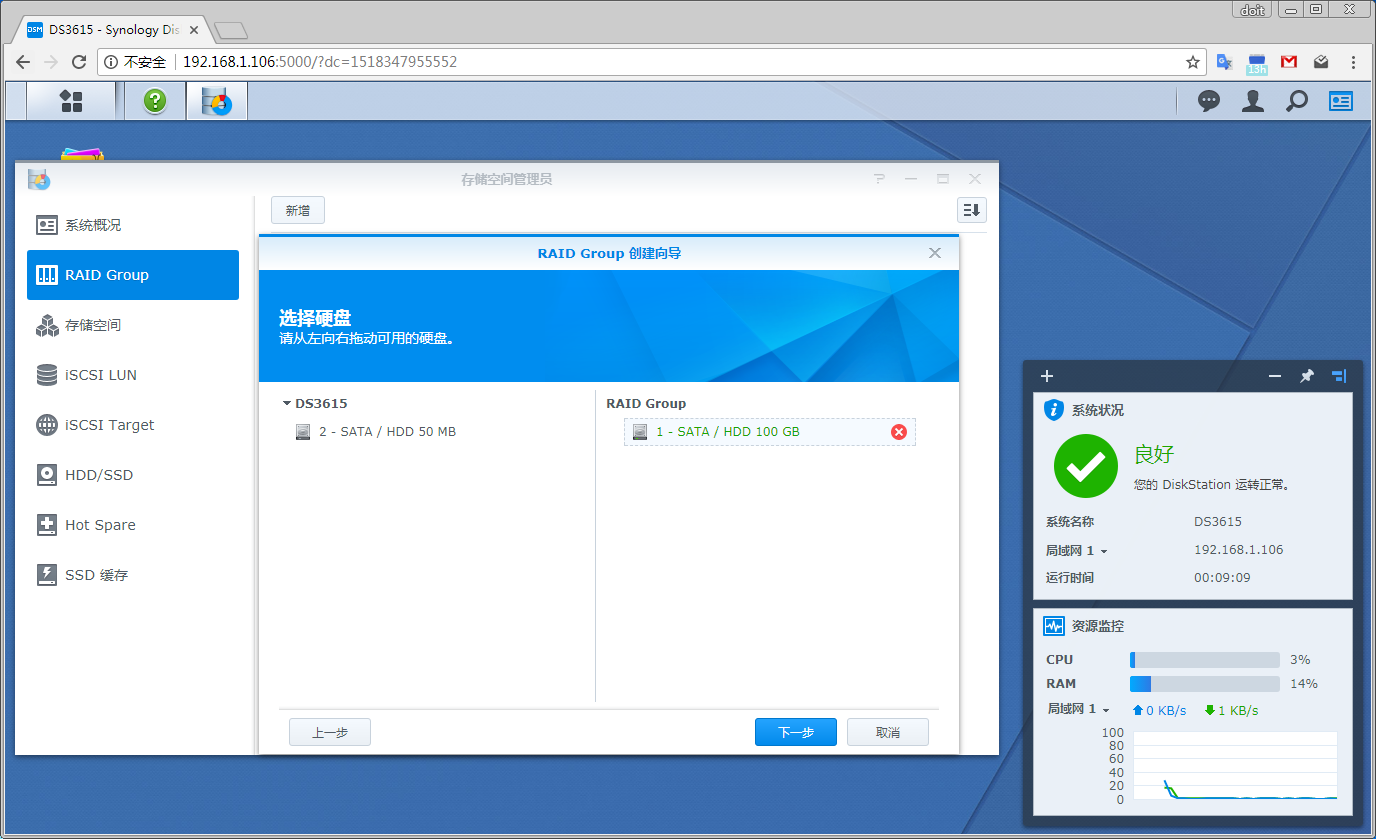Viewport: 1376px width, 839px height.
Task: Open iSCSI Target section
Action: coord(133,425)
